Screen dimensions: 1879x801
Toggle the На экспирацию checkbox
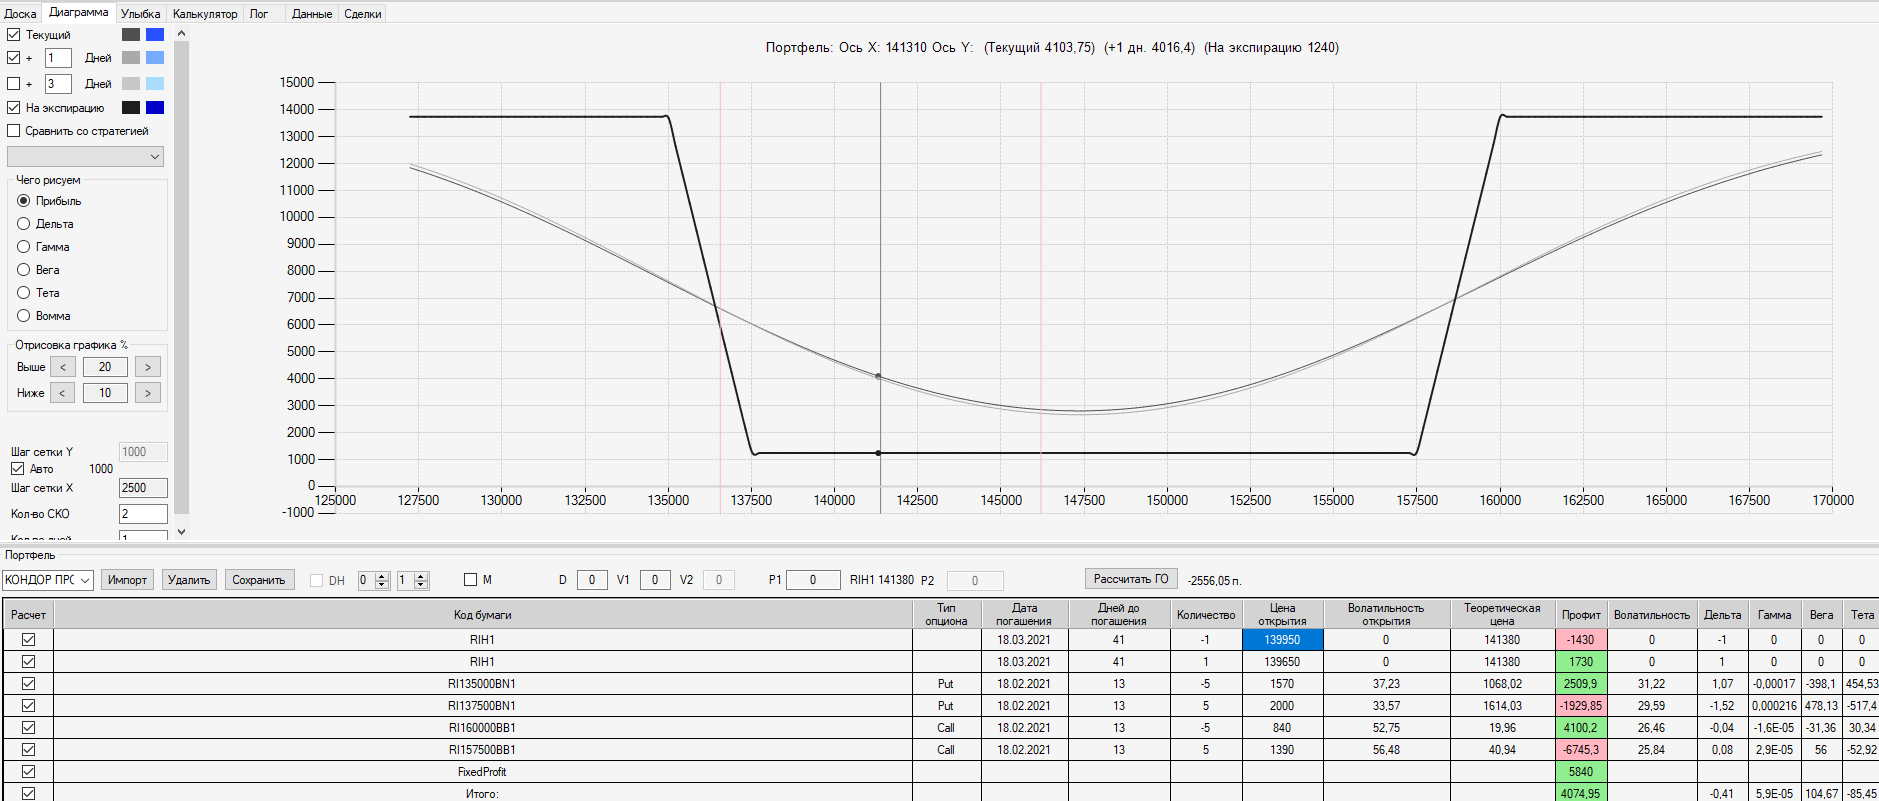[14, 108]
